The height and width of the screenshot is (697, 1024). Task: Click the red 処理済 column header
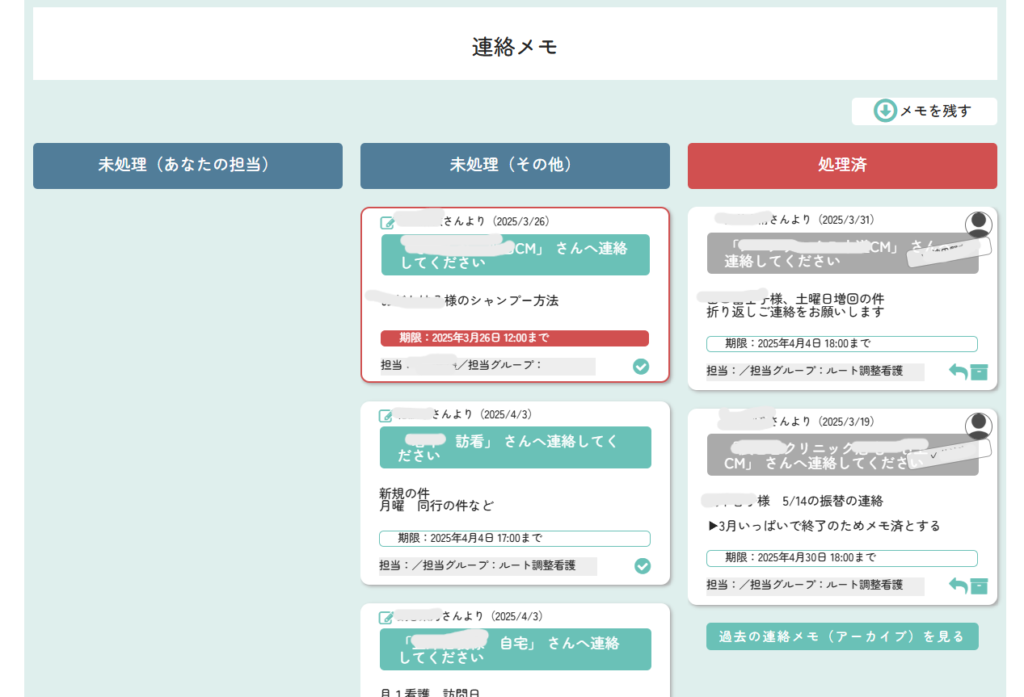point(842,165)
